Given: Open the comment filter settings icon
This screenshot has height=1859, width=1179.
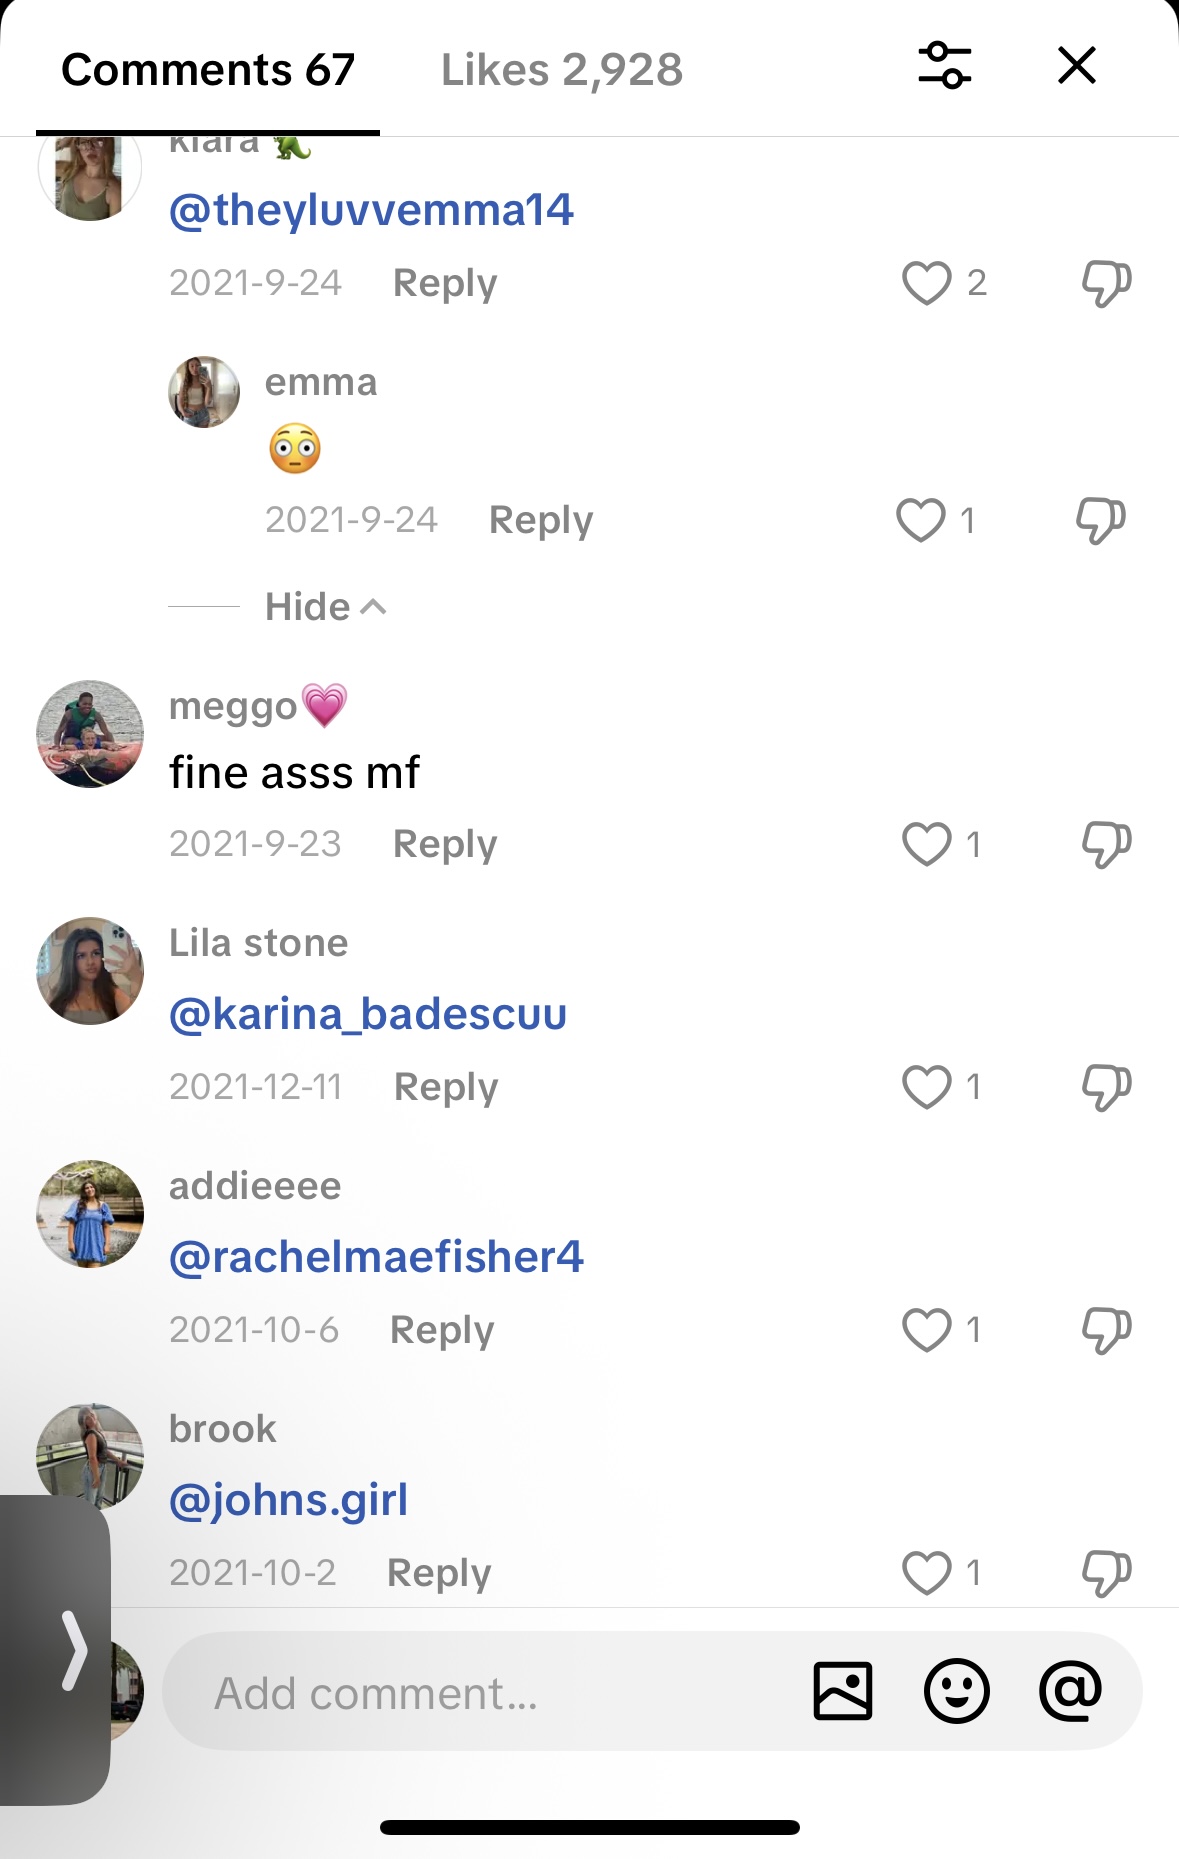Looking at the screenshot, I should (944, 66).
